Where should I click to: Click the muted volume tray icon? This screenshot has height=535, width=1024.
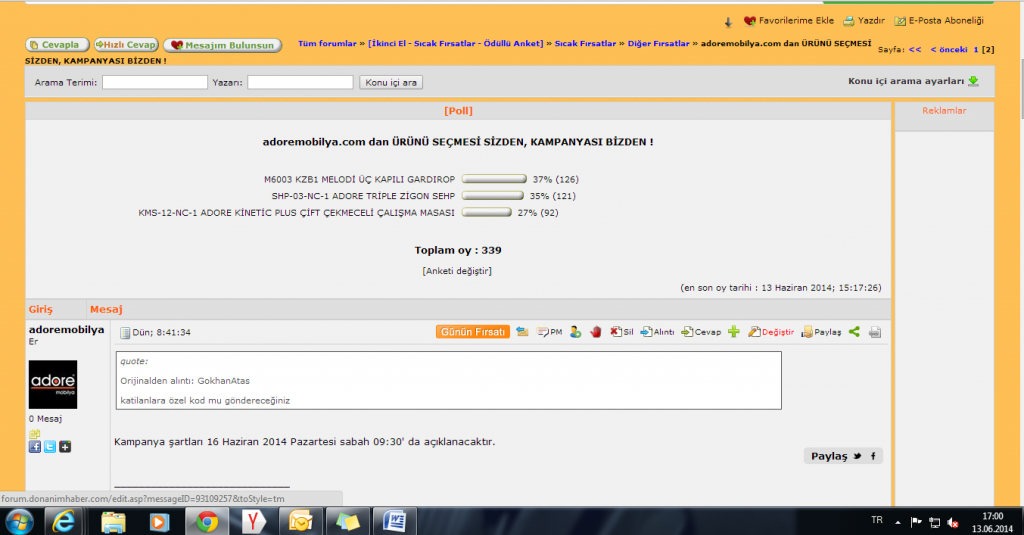953,523
